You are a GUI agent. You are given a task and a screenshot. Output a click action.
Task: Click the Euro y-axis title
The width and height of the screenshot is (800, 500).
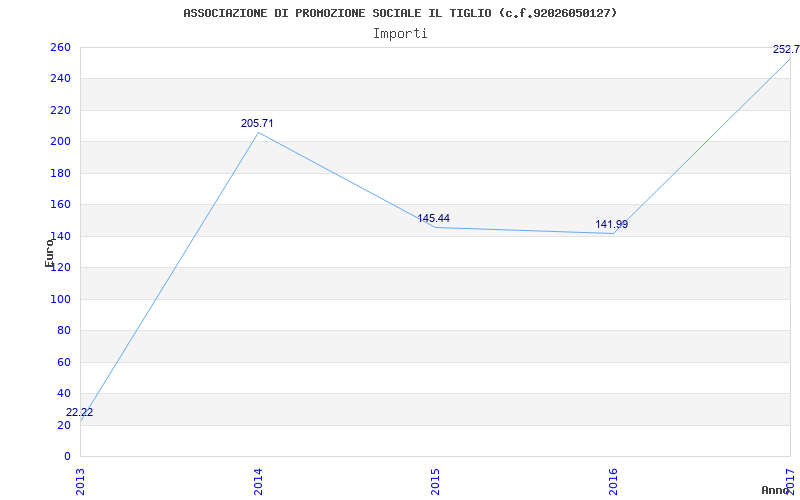pyautogui.click(x=49, y=250)
